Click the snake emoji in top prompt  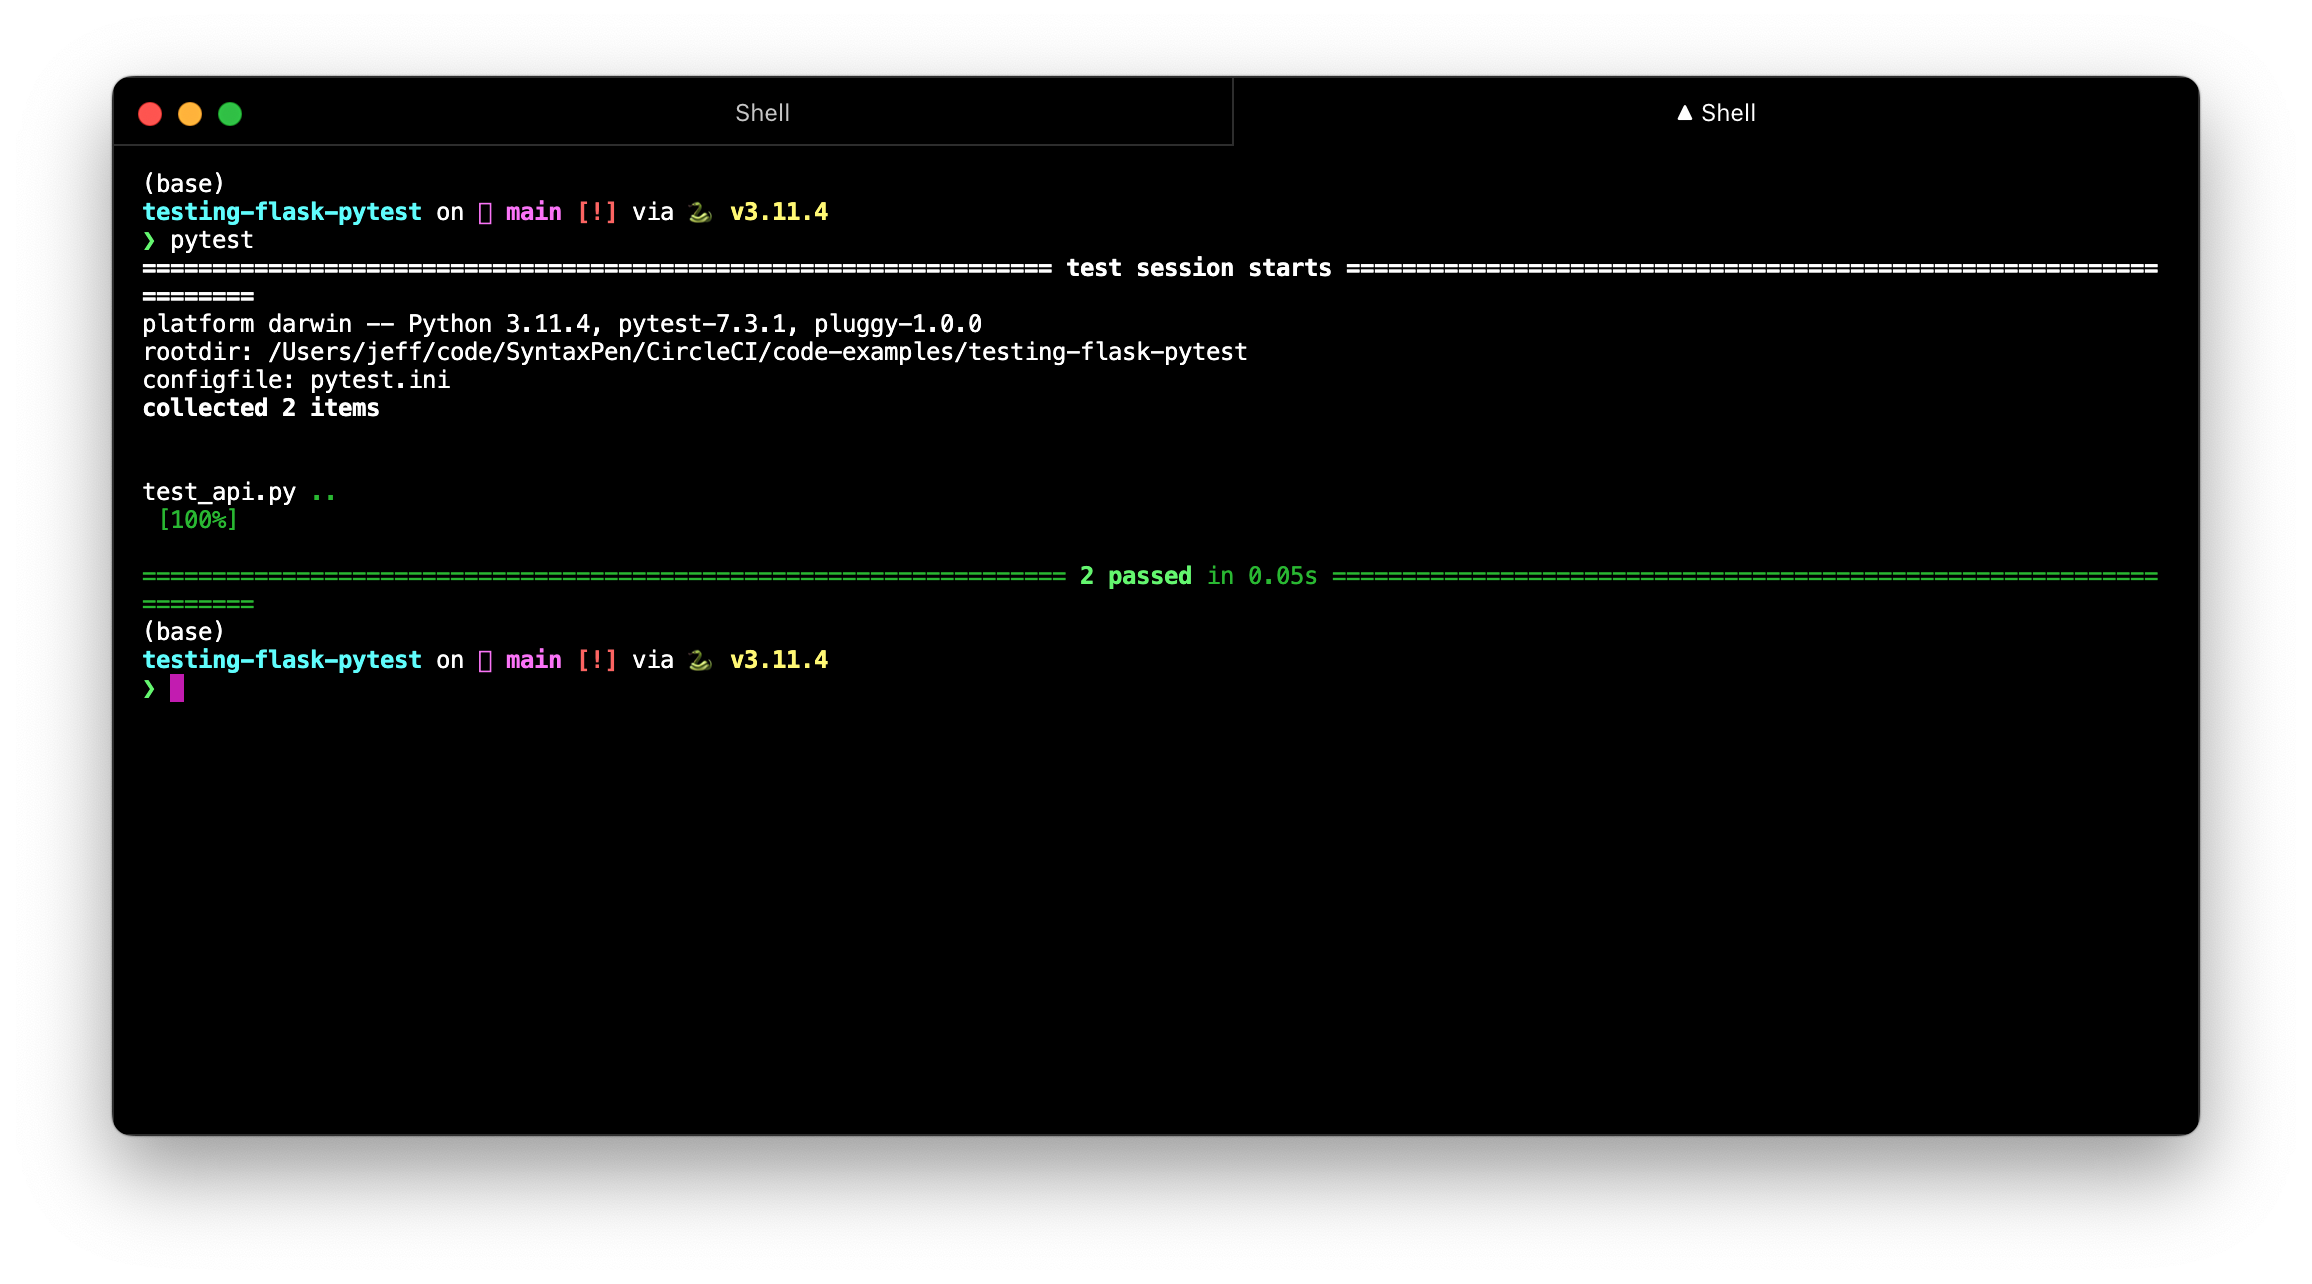pos(700,212)
